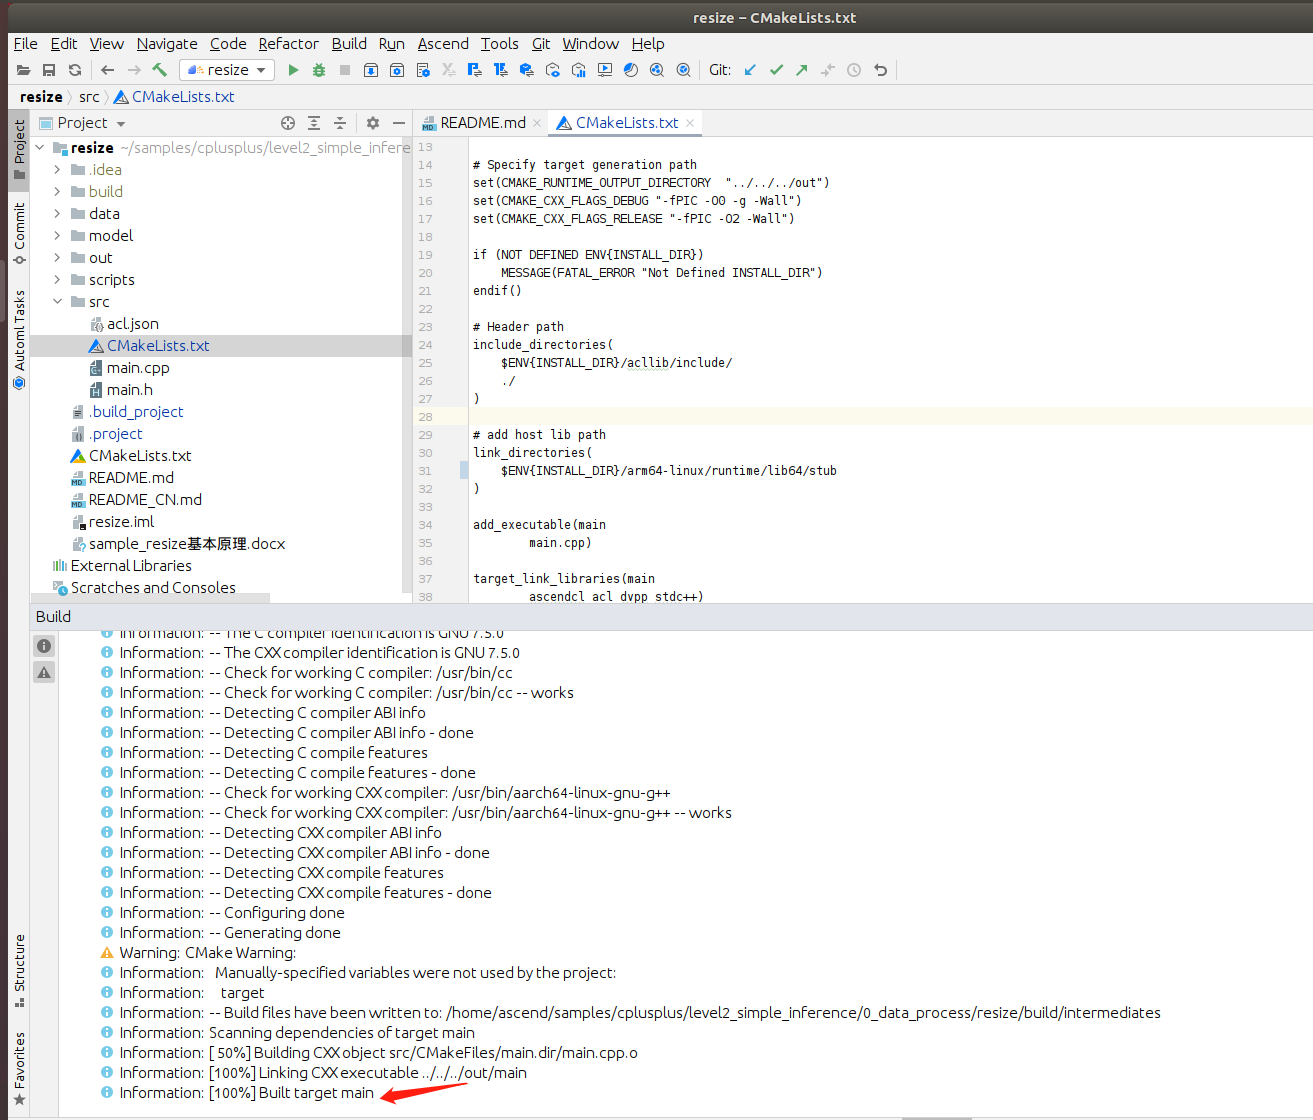
Task: Click the Git rollback undo icon
Action: pyautogui.click(x=880, y=70)
